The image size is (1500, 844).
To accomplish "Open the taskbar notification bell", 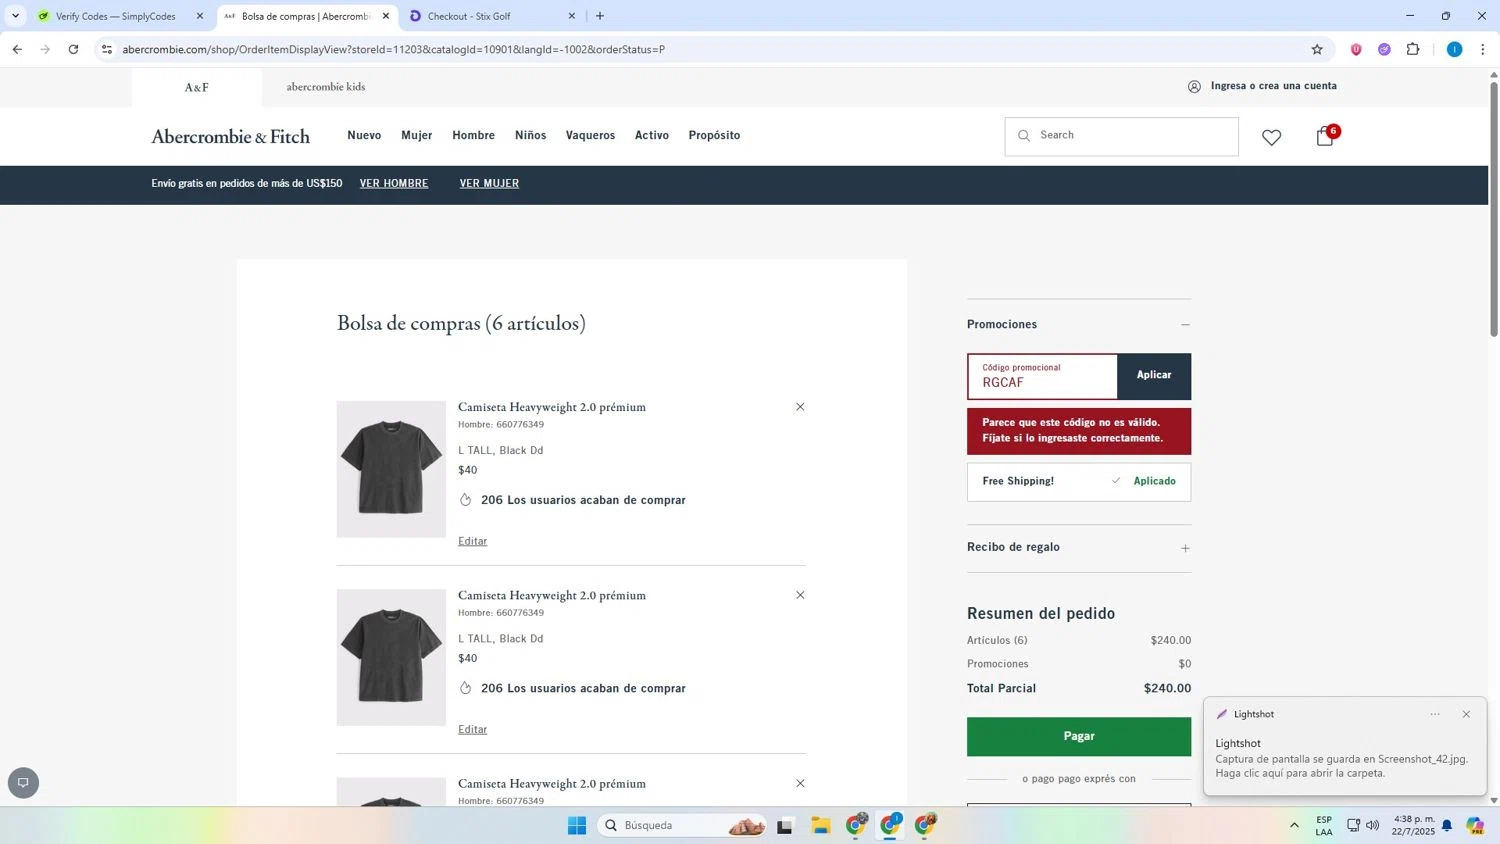I will pyautogui.click(x=1447, y=825).
